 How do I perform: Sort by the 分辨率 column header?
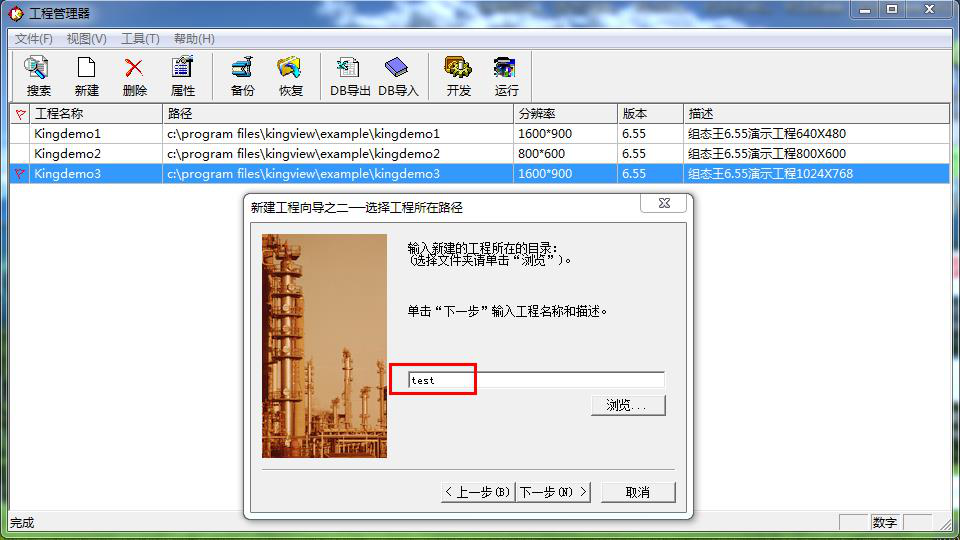[x=565, y=113]
